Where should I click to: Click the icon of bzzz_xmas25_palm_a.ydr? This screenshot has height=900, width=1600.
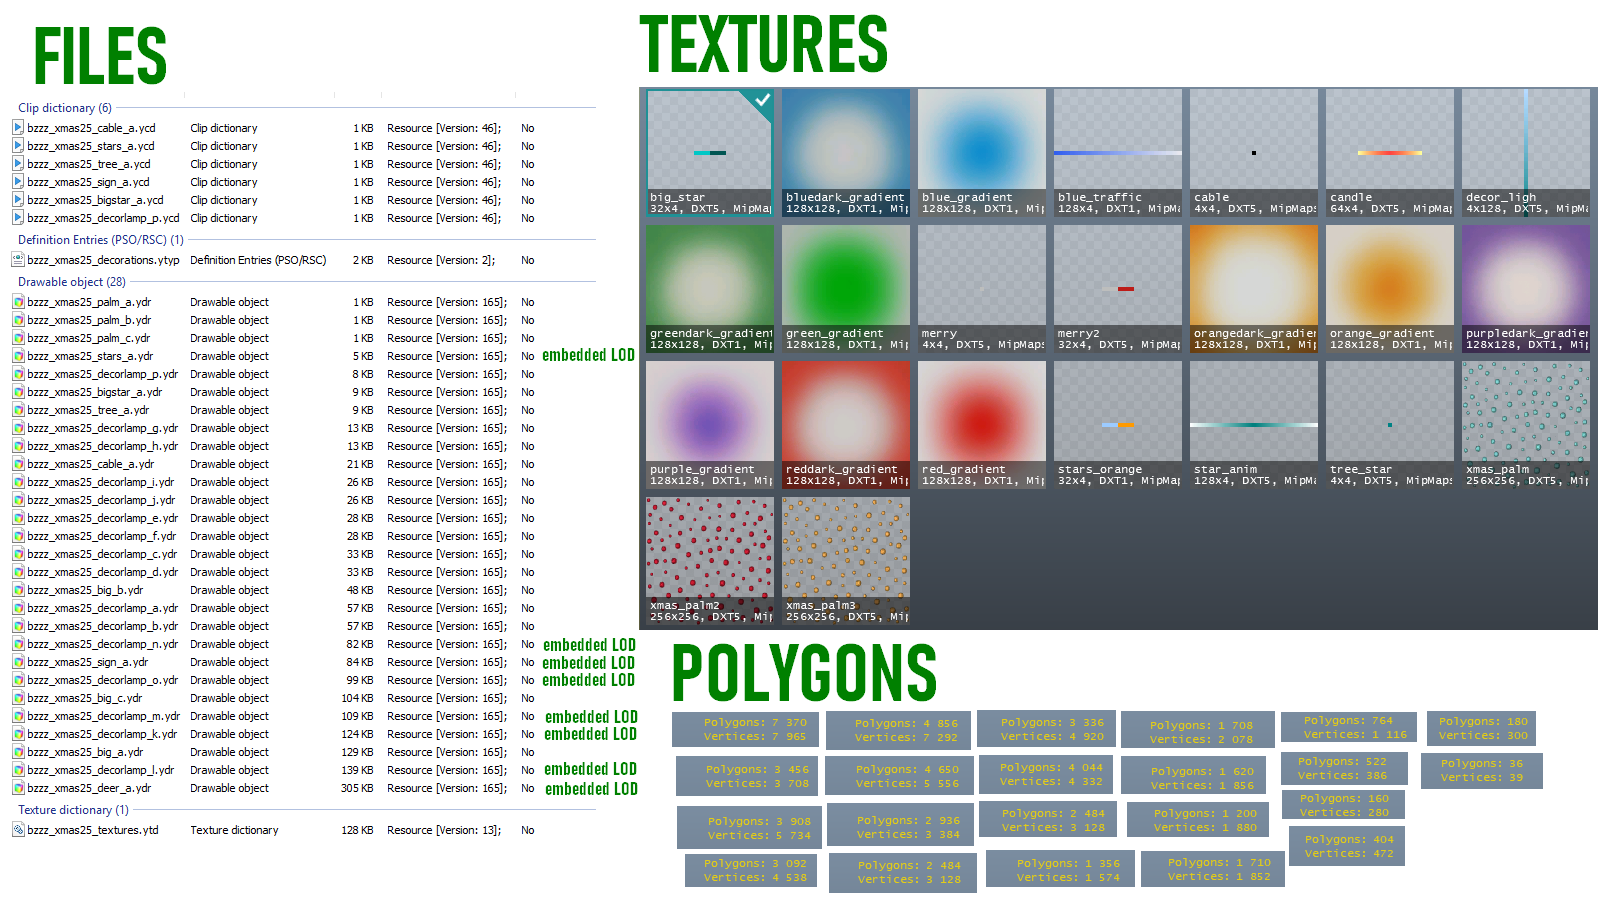click(18, 302)
